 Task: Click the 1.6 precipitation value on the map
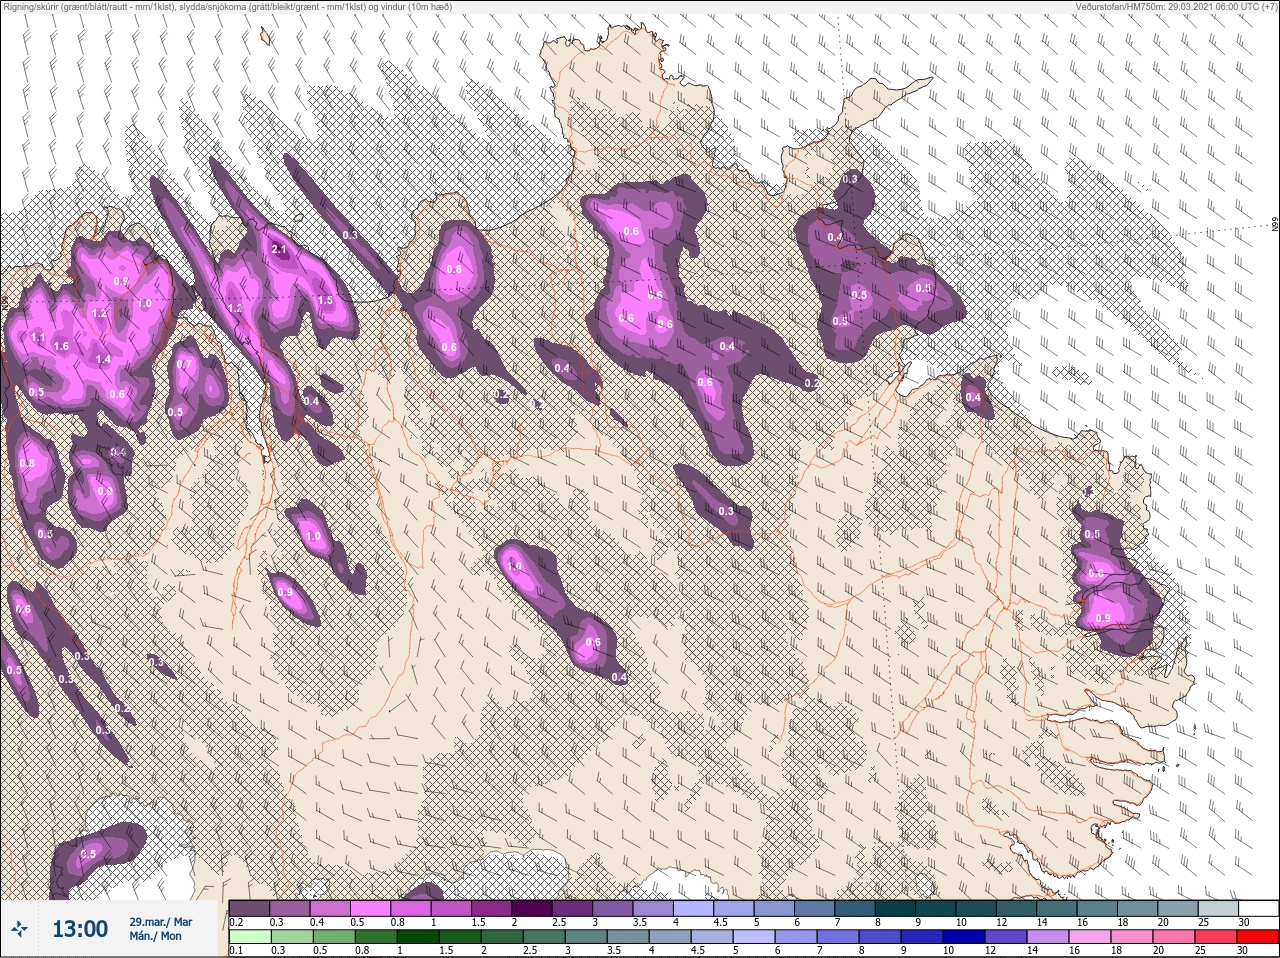[x=60, y=347]
